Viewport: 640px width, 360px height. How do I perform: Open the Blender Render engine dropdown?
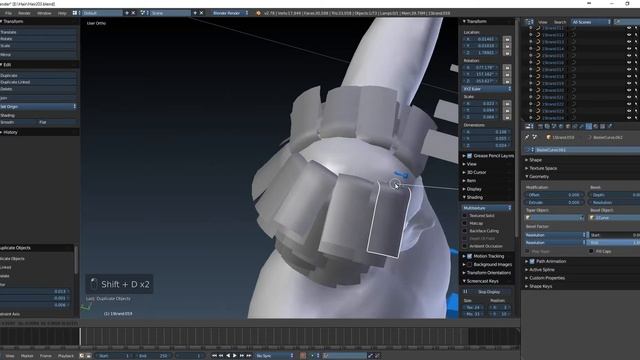[230, 13]
